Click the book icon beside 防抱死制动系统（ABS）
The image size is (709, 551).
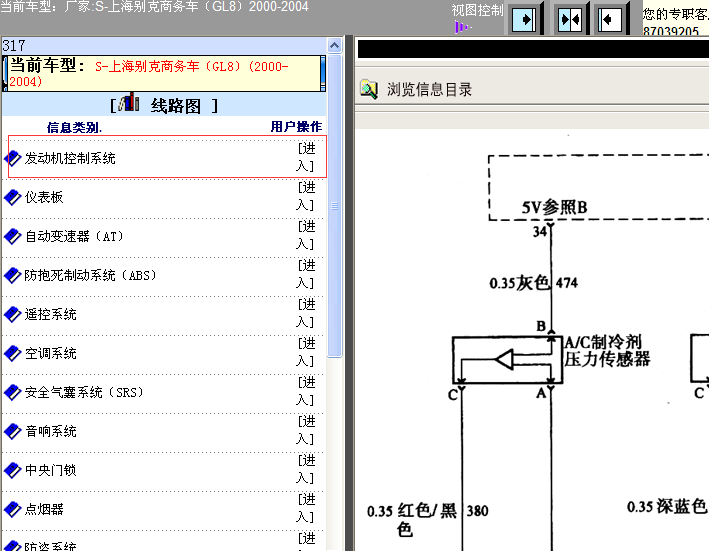click(x=13, y=275)
